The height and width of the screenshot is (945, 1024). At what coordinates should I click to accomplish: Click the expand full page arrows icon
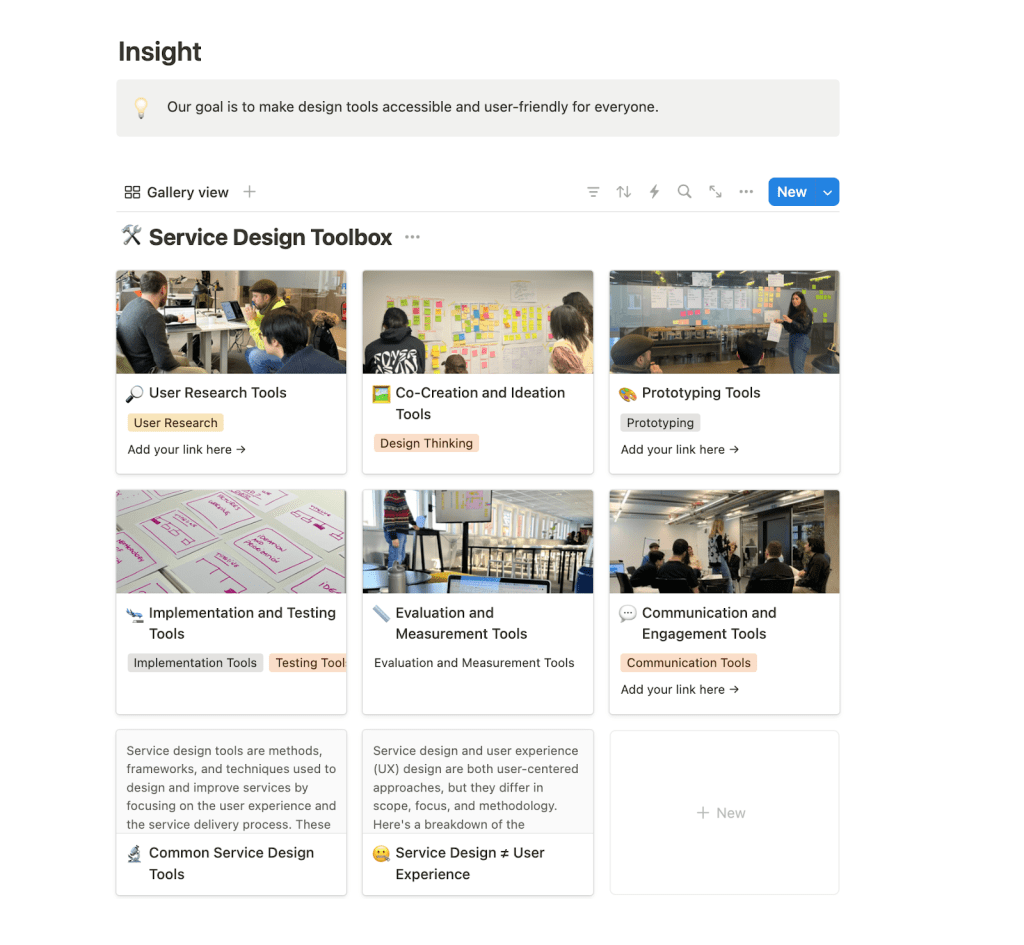tap(716, 192)
